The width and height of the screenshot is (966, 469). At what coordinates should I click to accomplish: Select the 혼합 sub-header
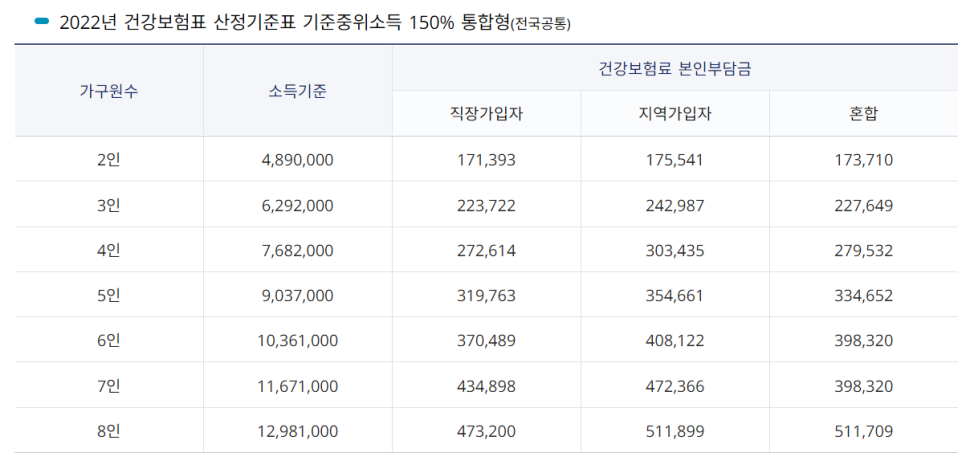(863, 114)
